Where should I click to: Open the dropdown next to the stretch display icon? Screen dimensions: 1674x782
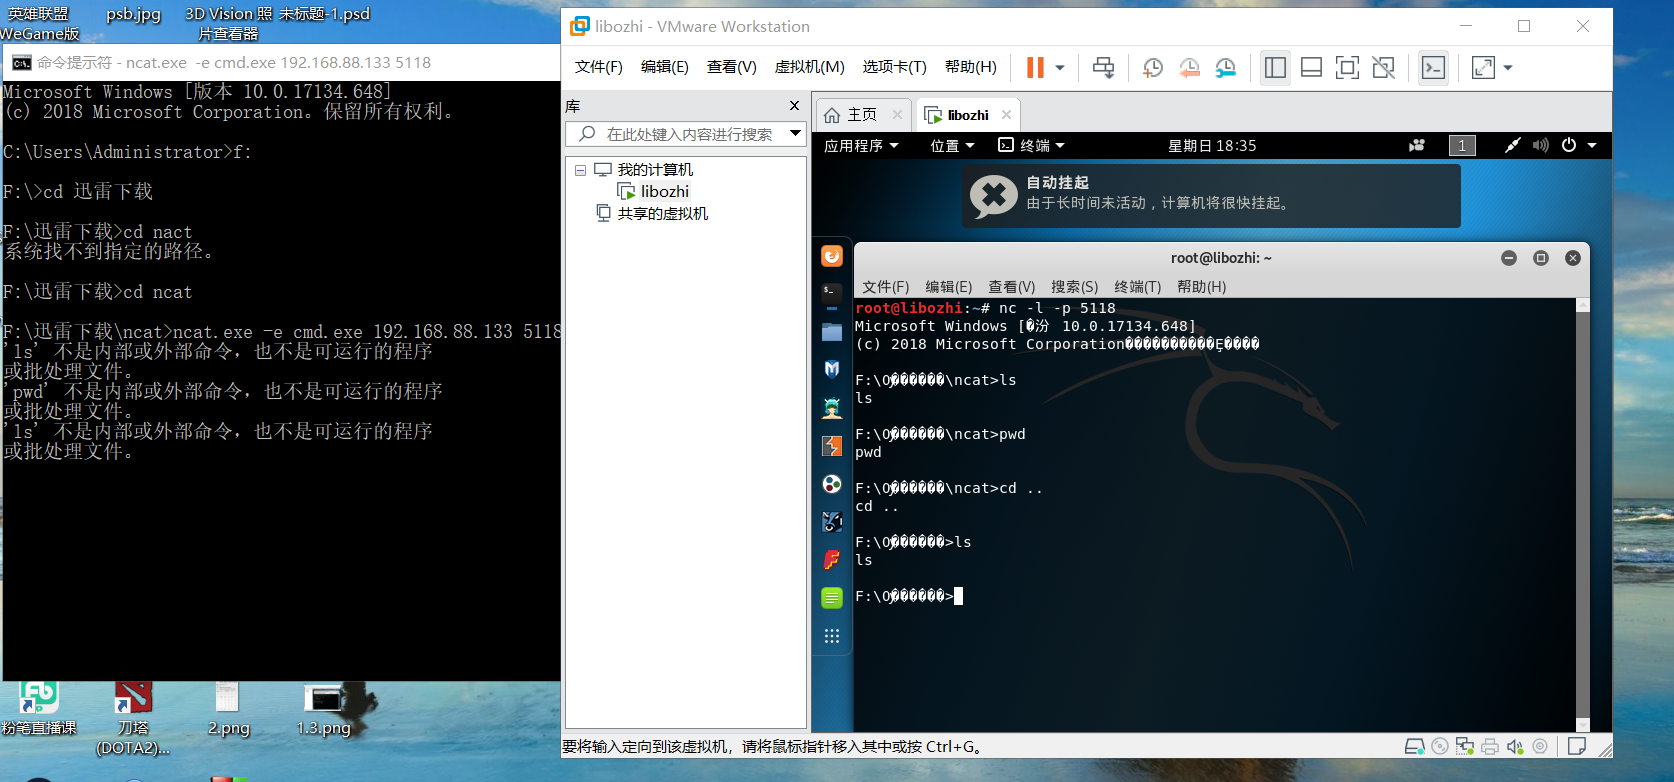(x=1508, y=68)
